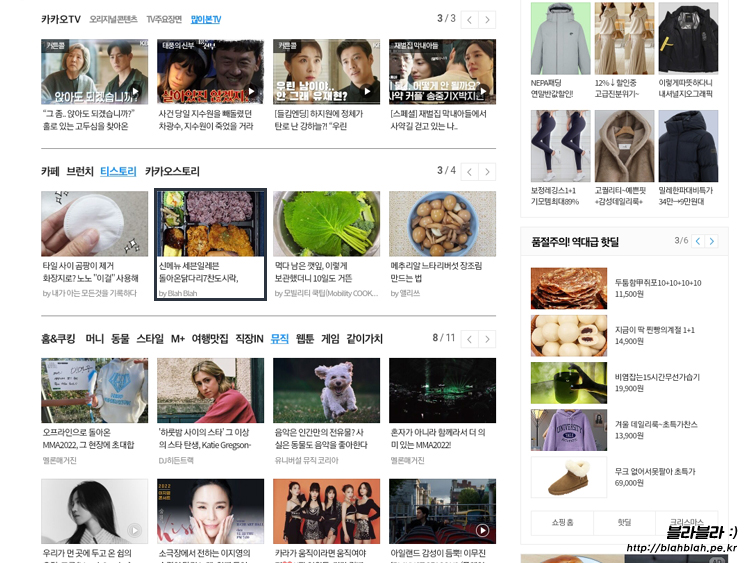The width and height of the screenshot is (750, 563).
Task: Open 동물 category tab
Action: tap(120, 339)
